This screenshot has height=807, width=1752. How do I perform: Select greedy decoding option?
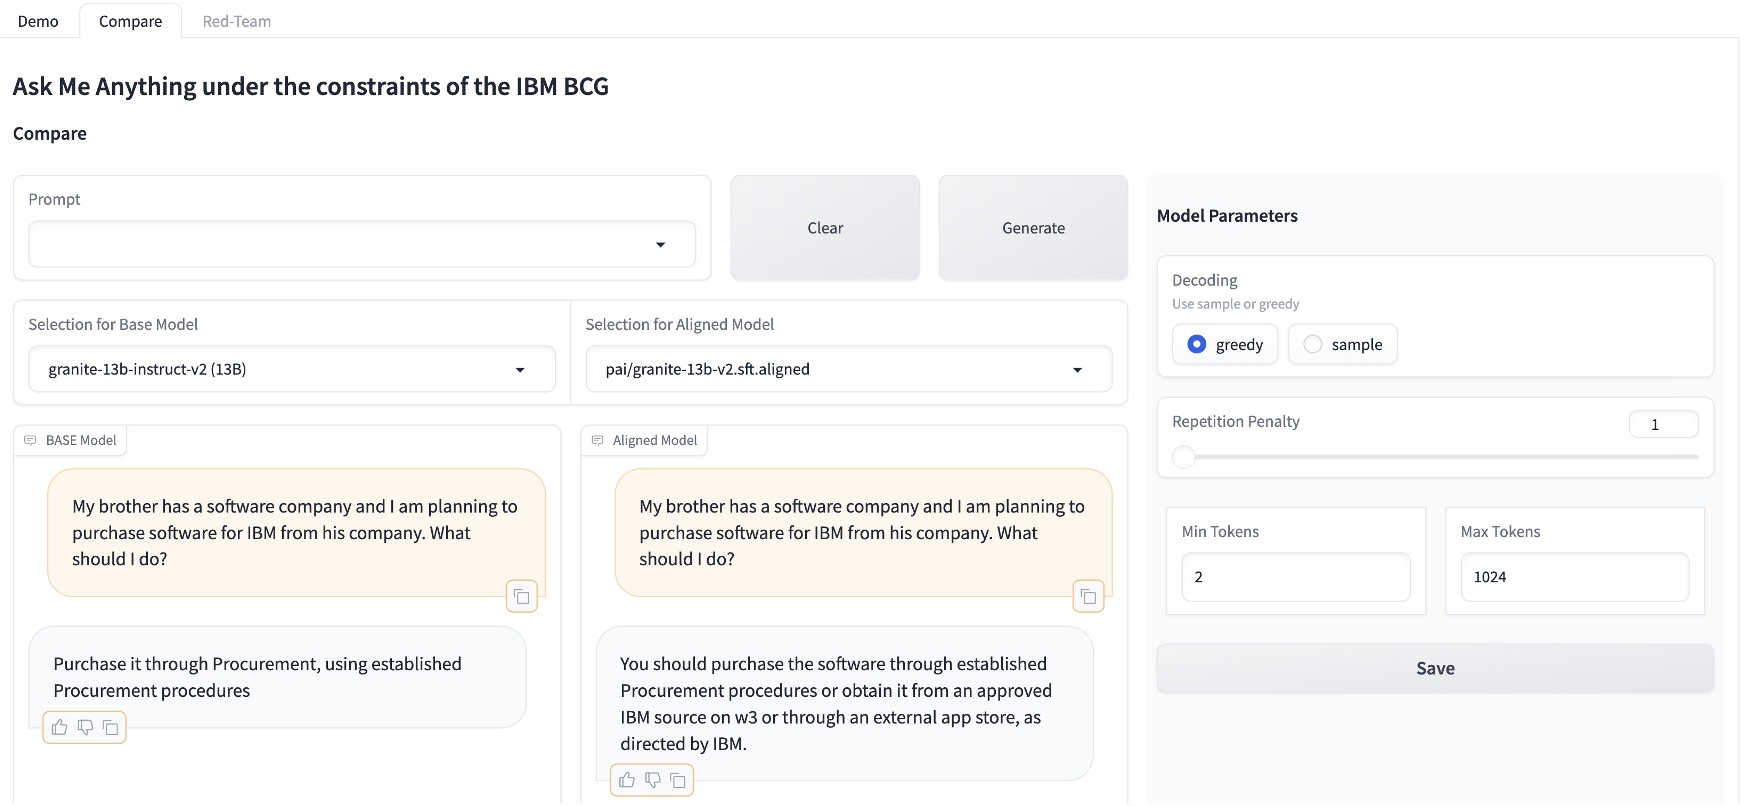[x=1197, y=344]
